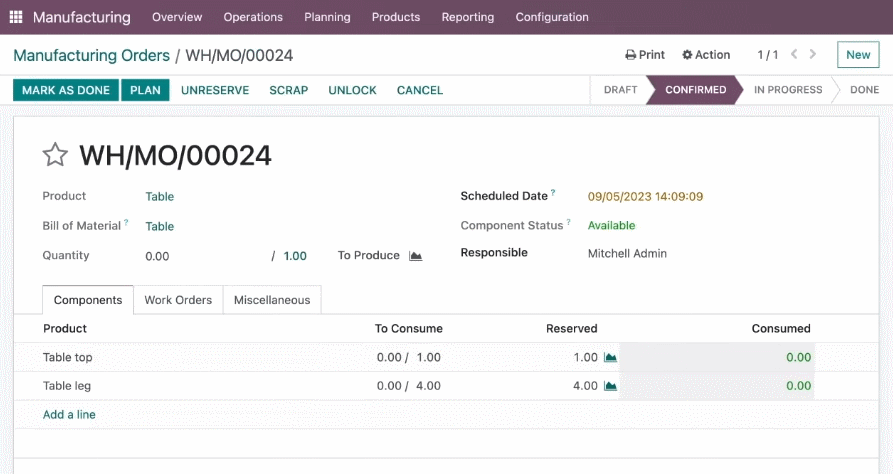Show Component Status help question mark
This screenshot has height=474, width=893.
tap(568, 222)
